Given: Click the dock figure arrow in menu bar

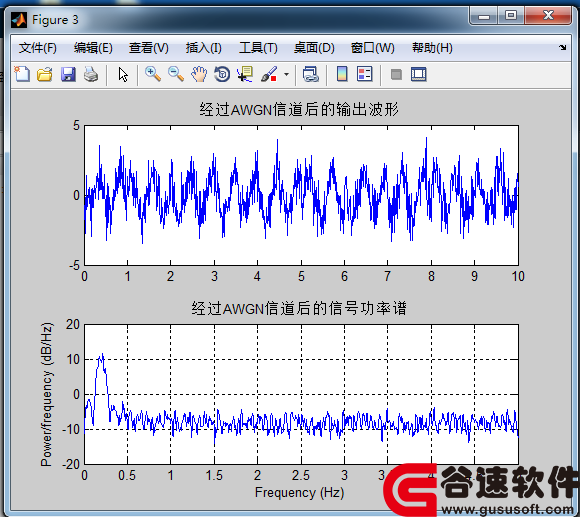Looking at the screenshot, I should pyautogui.click(x=563, y=47).
